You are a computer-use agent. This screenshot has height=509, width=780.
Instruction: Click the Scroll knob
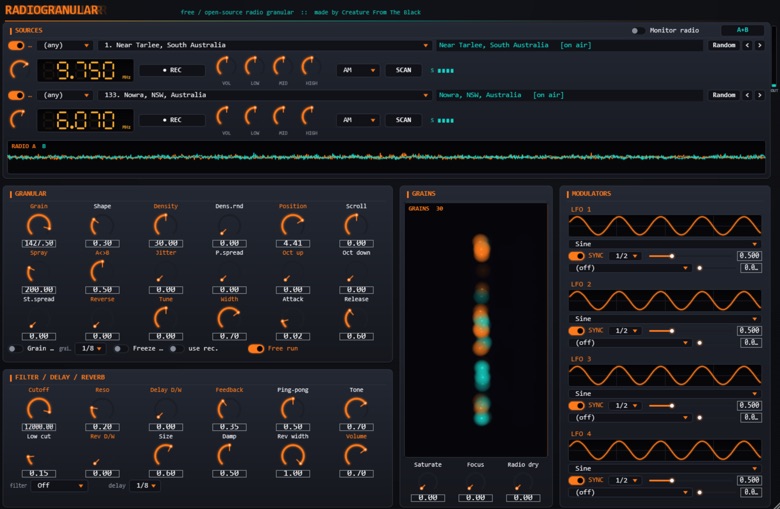click(x=356, y=225)
